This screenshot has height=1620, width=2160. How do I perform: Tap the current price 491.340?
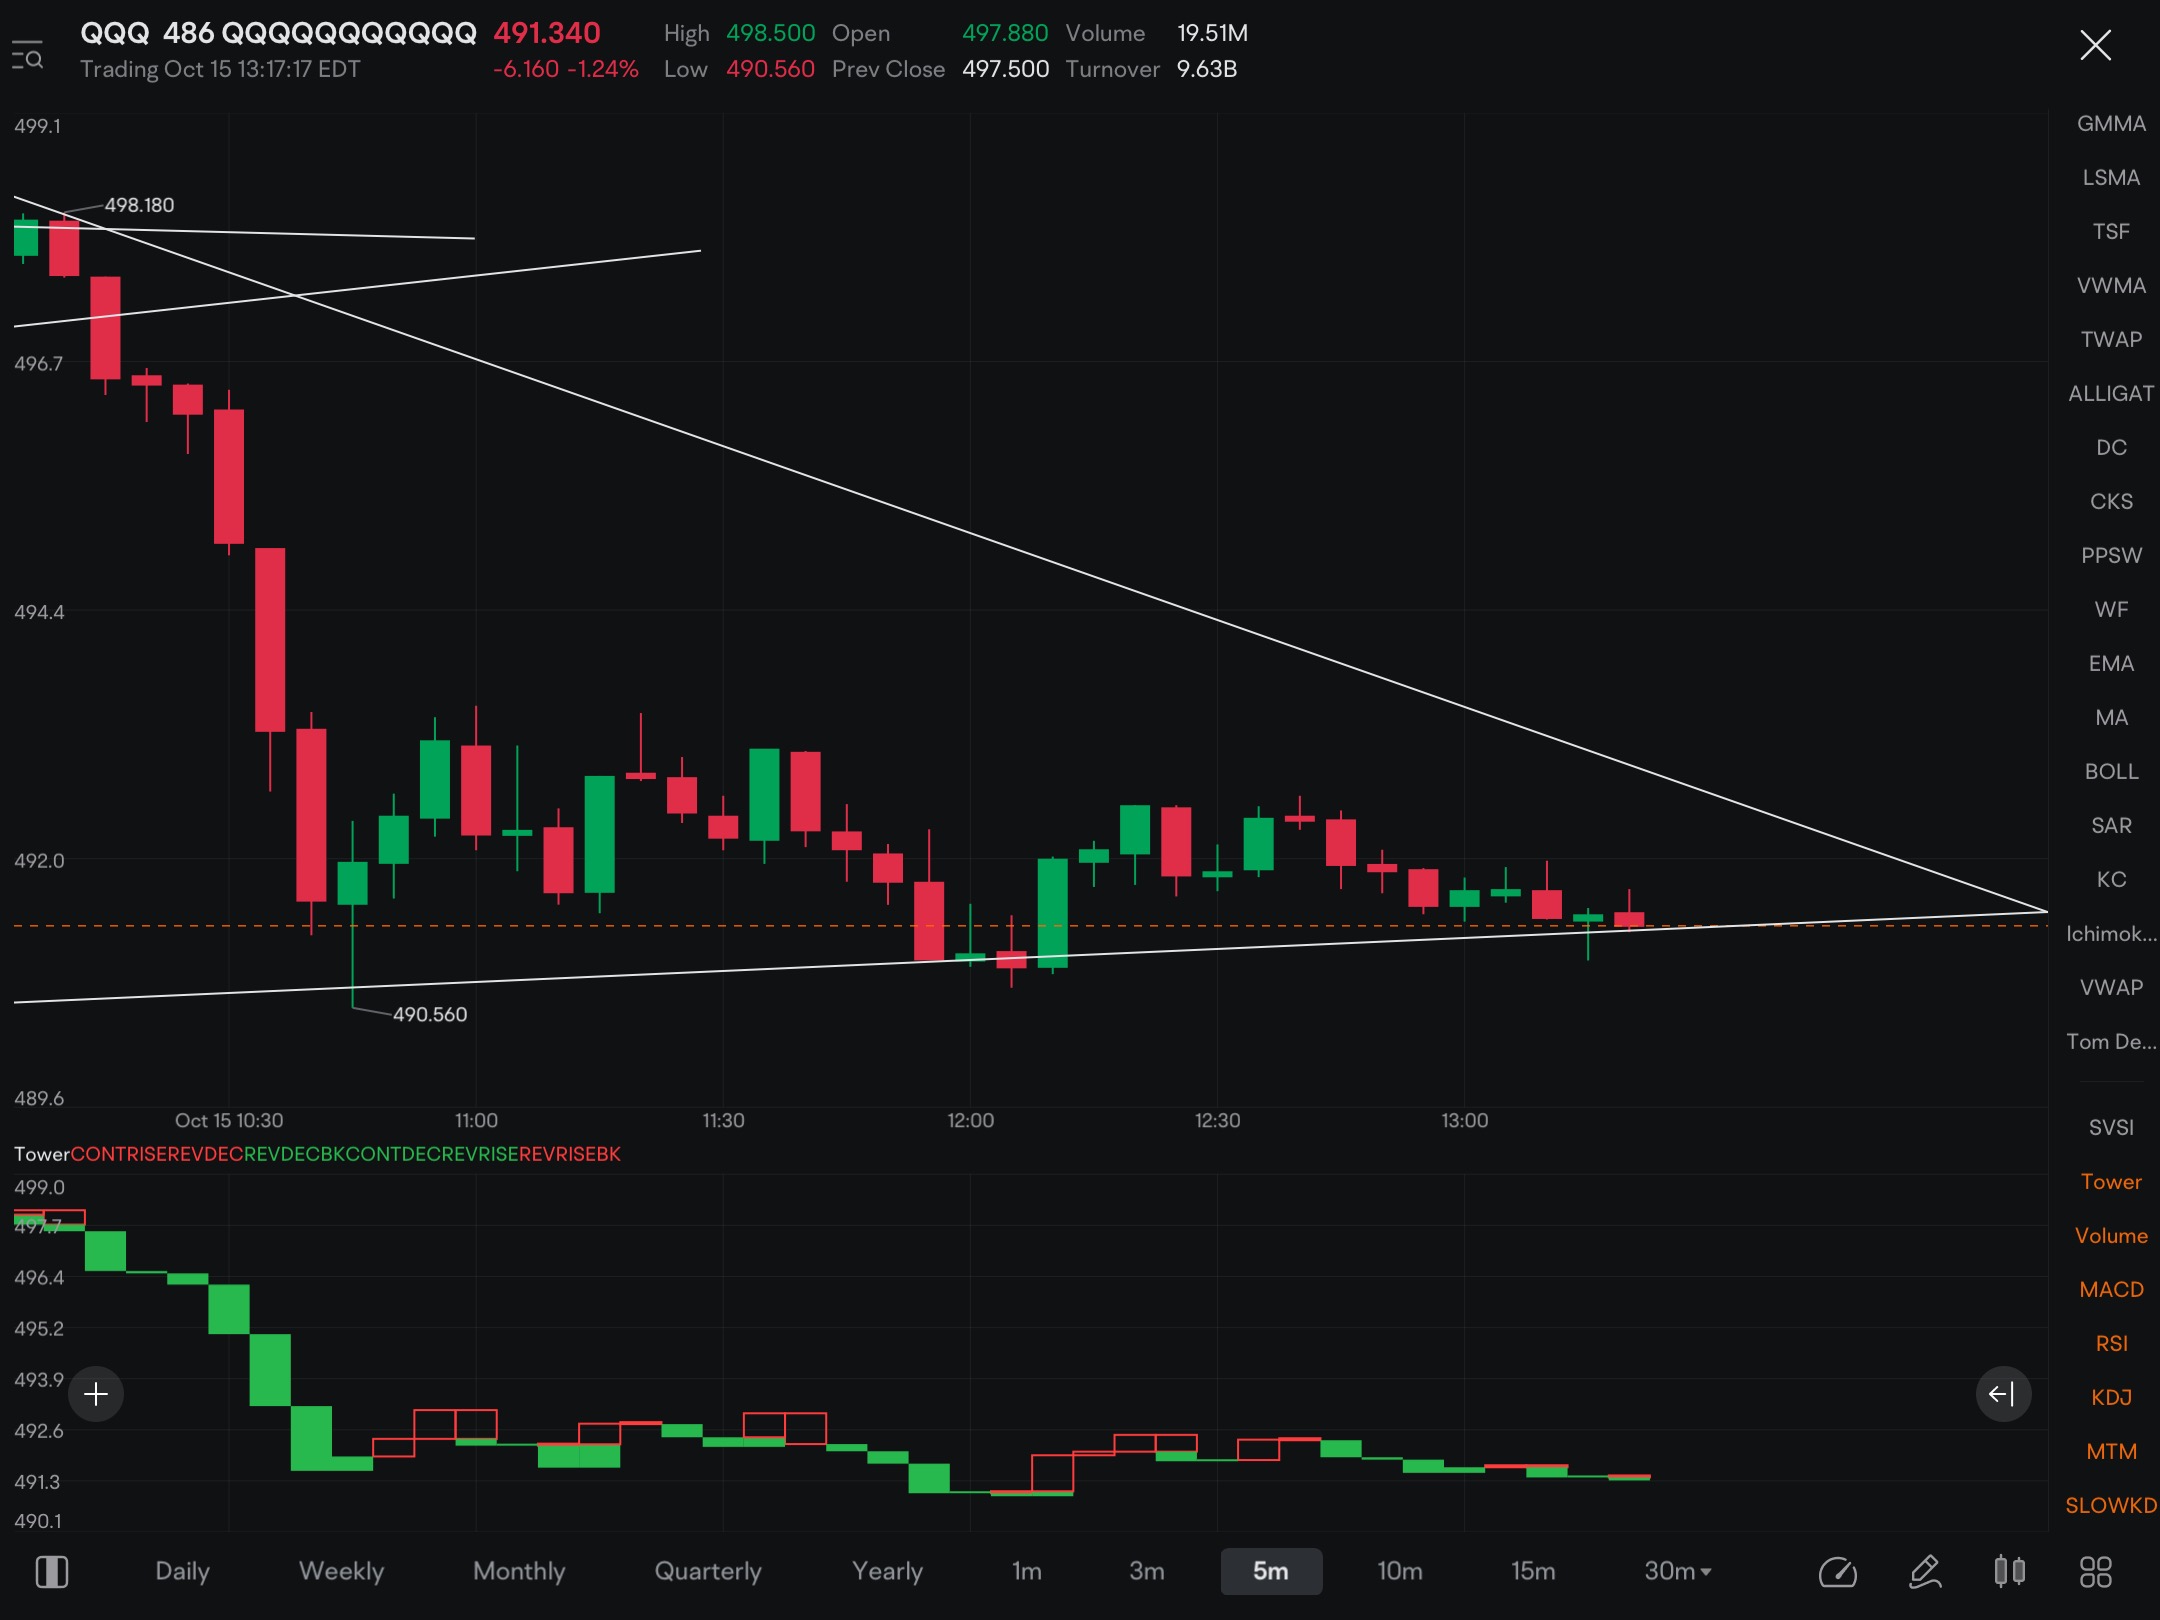click(547, 33)
